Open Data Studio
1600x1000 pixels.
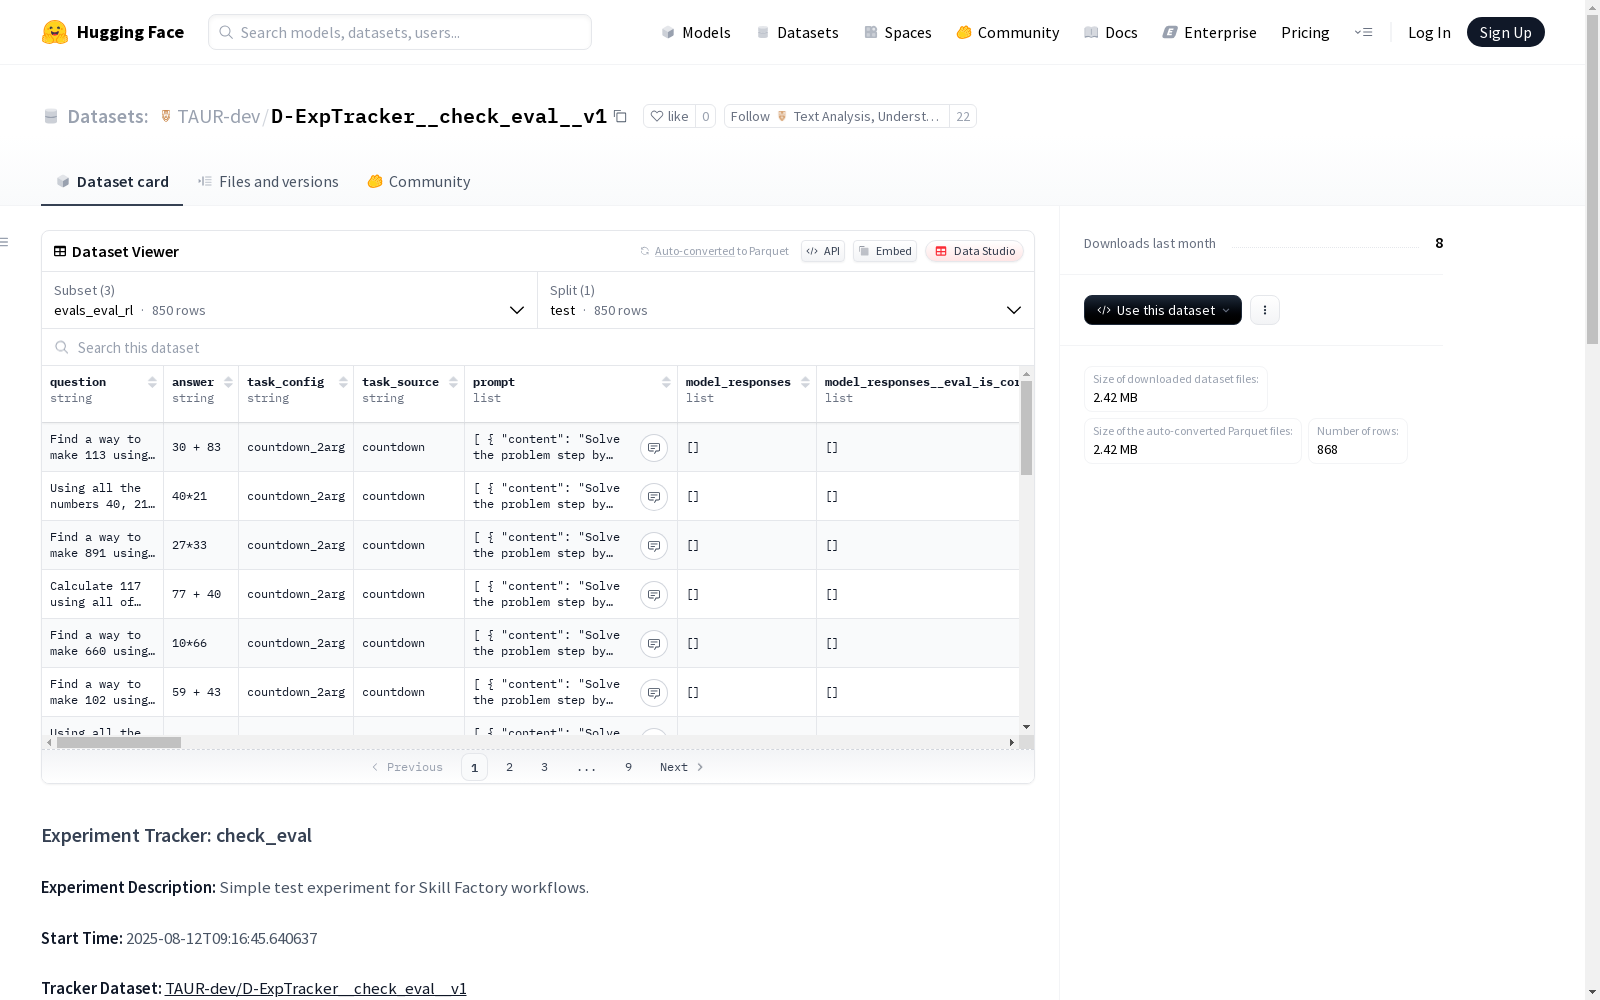(x=974, y=251)
